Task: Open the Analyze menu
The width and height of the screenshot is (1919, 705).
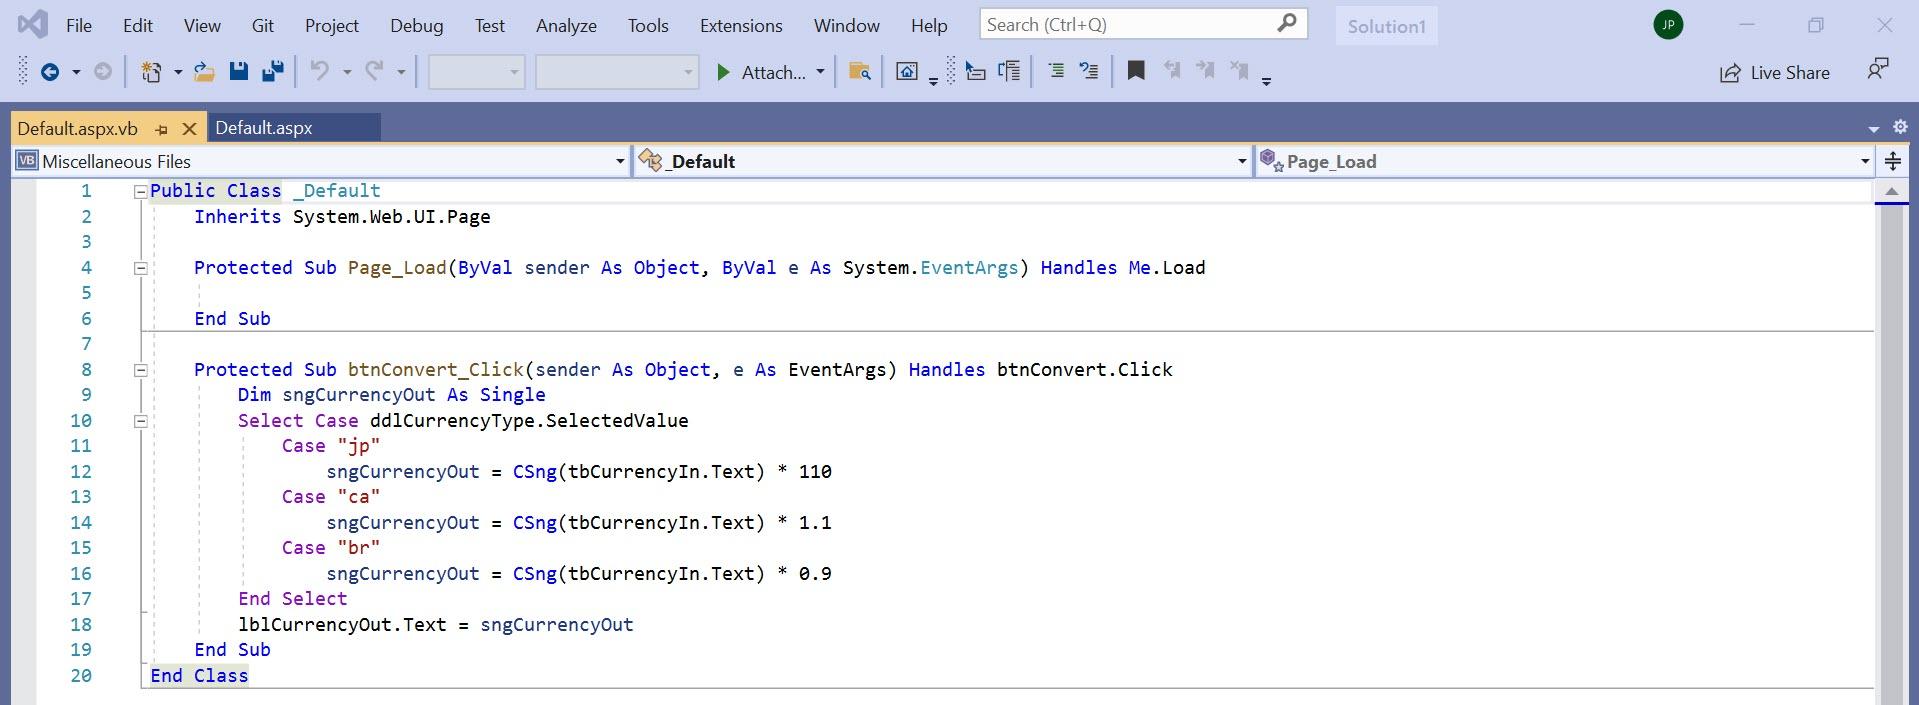Action: click(x=566, y=25)
